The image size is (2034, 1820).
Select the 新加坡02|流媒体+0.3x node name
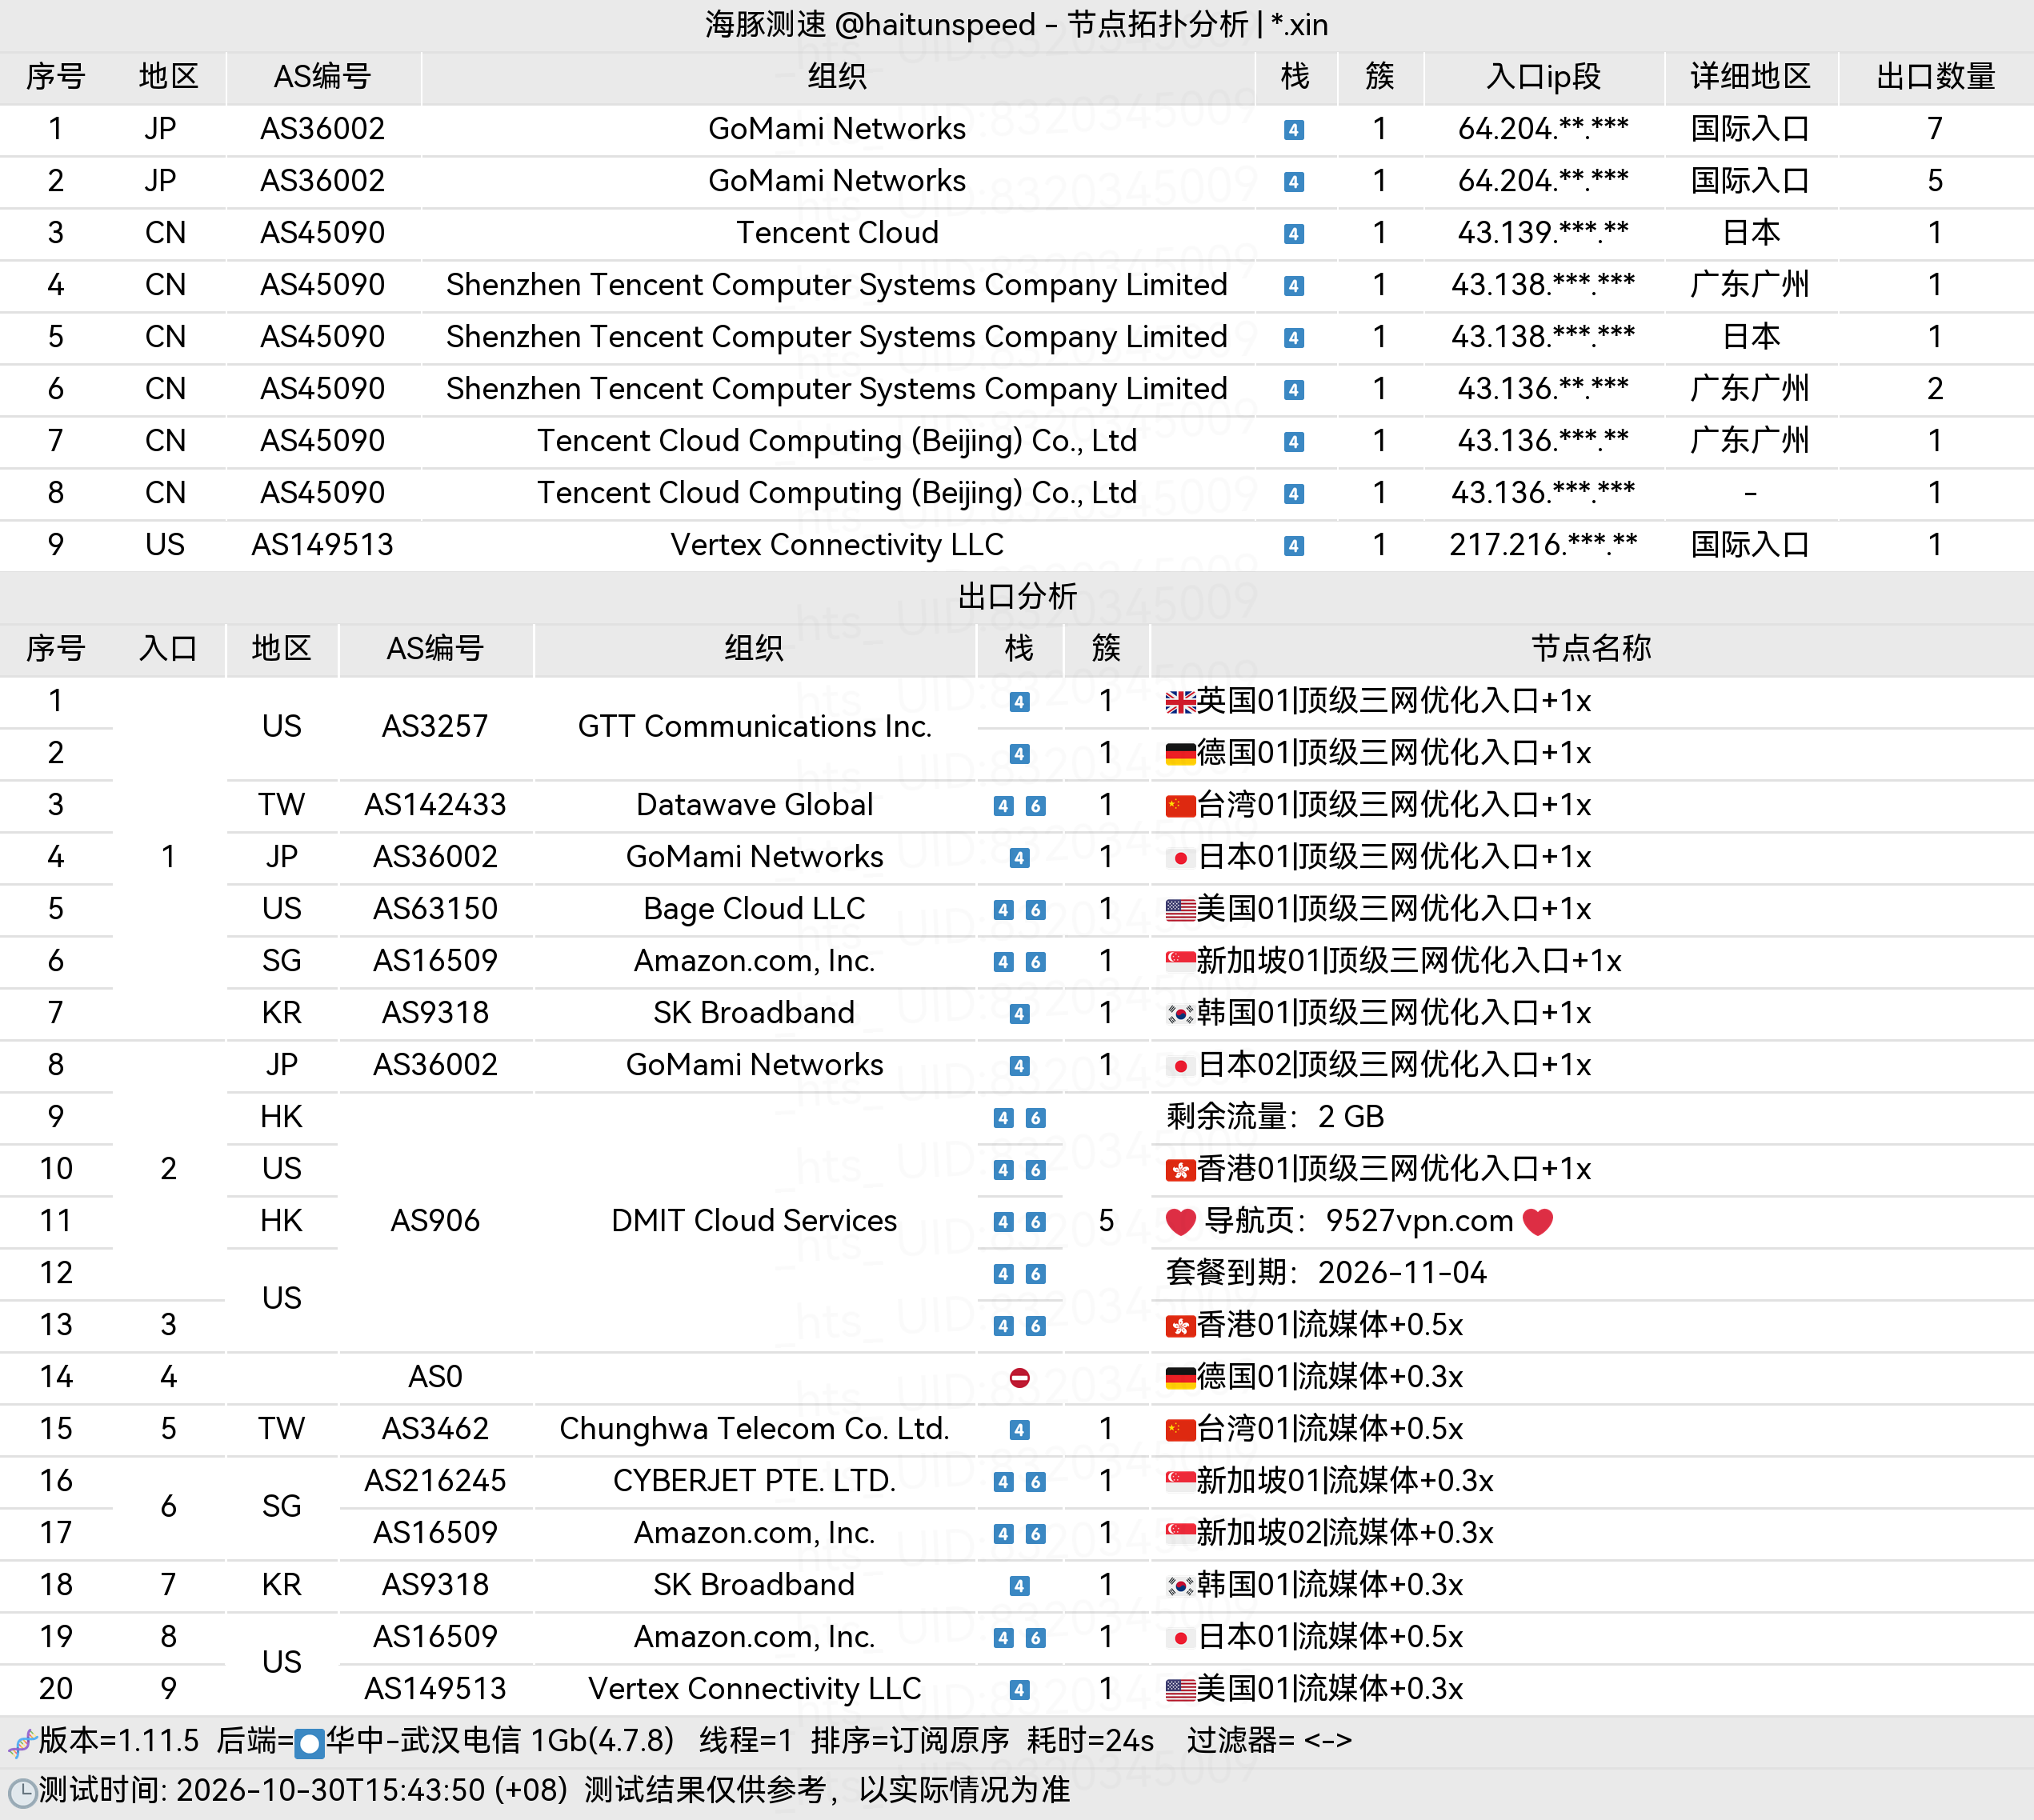click(x=1344, y=1533)
